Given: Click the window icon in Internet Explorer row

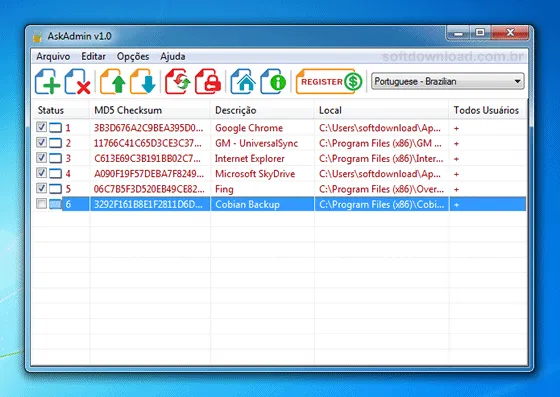Looking at the screenshot, I should pos(55,159).
